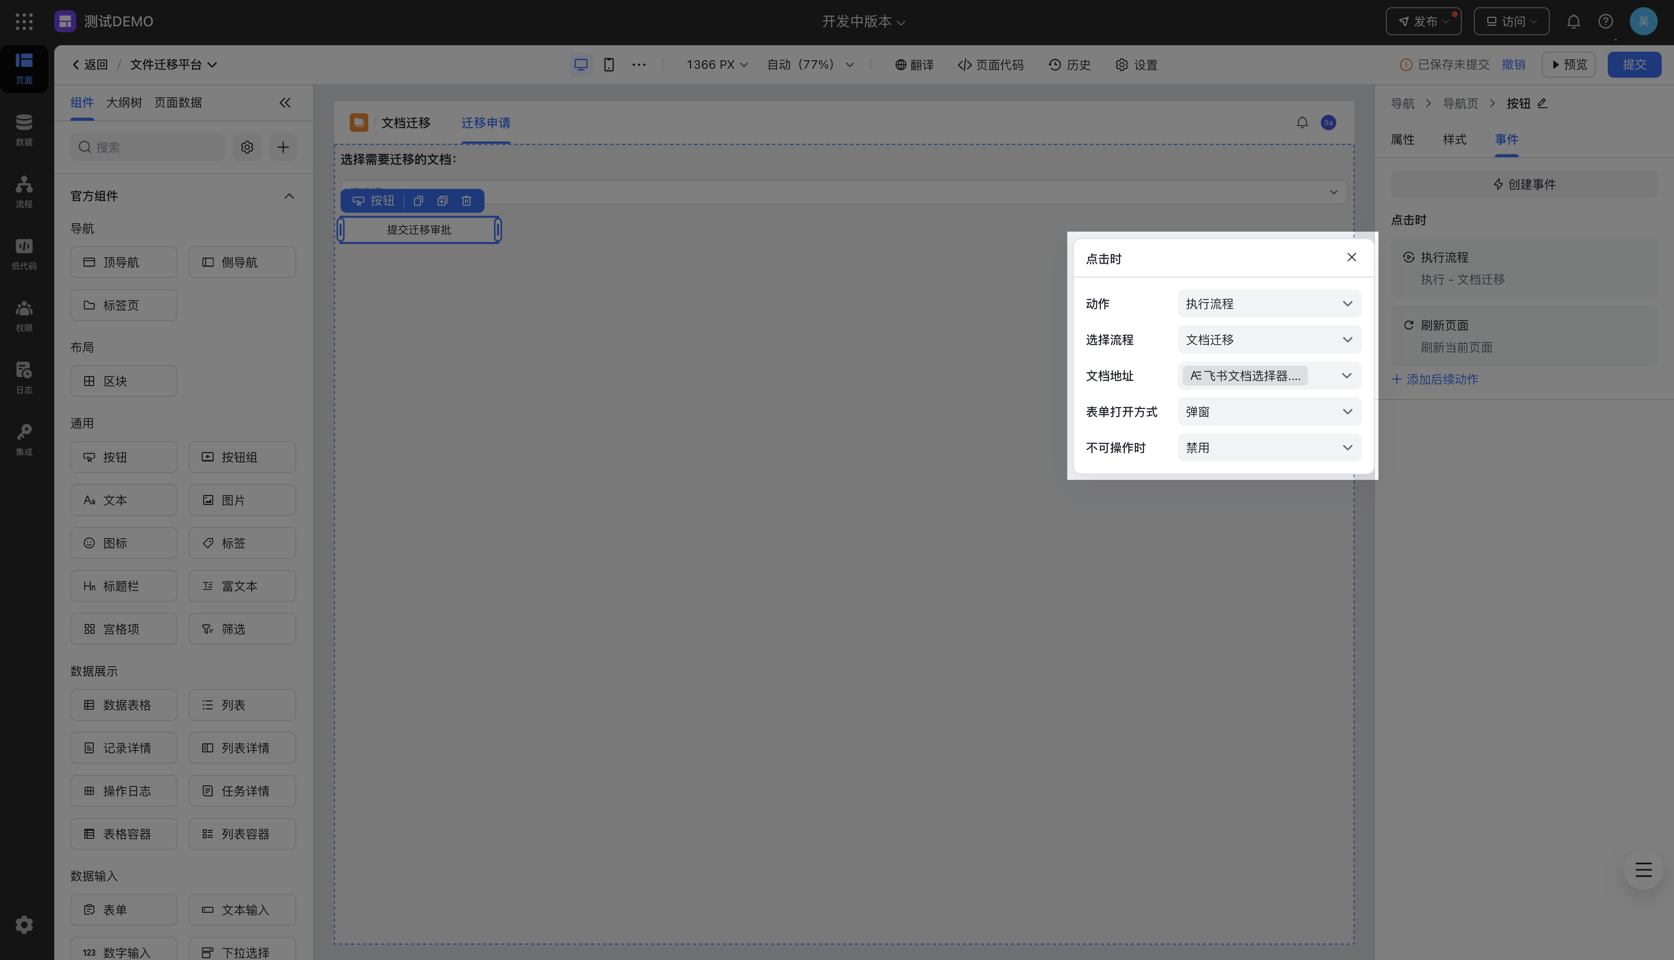Open the 自动 (77%) zoom dropdown
Screen dimensions: 1674x960
click(x=811, y=64)
